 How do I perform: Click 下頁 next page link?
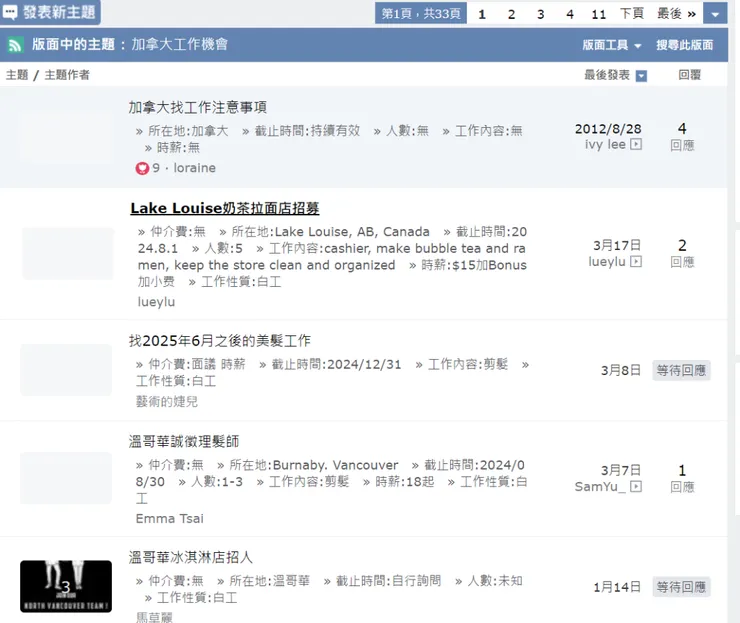pyautogui.click(x=631, y=14)
